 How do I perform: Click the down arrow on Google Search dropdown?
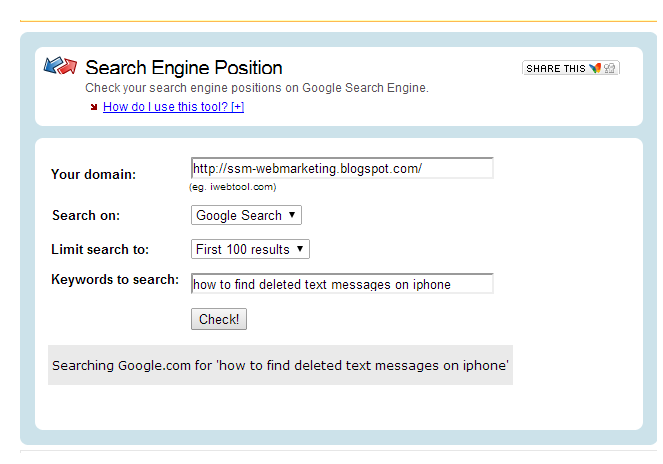click(292, 215)
